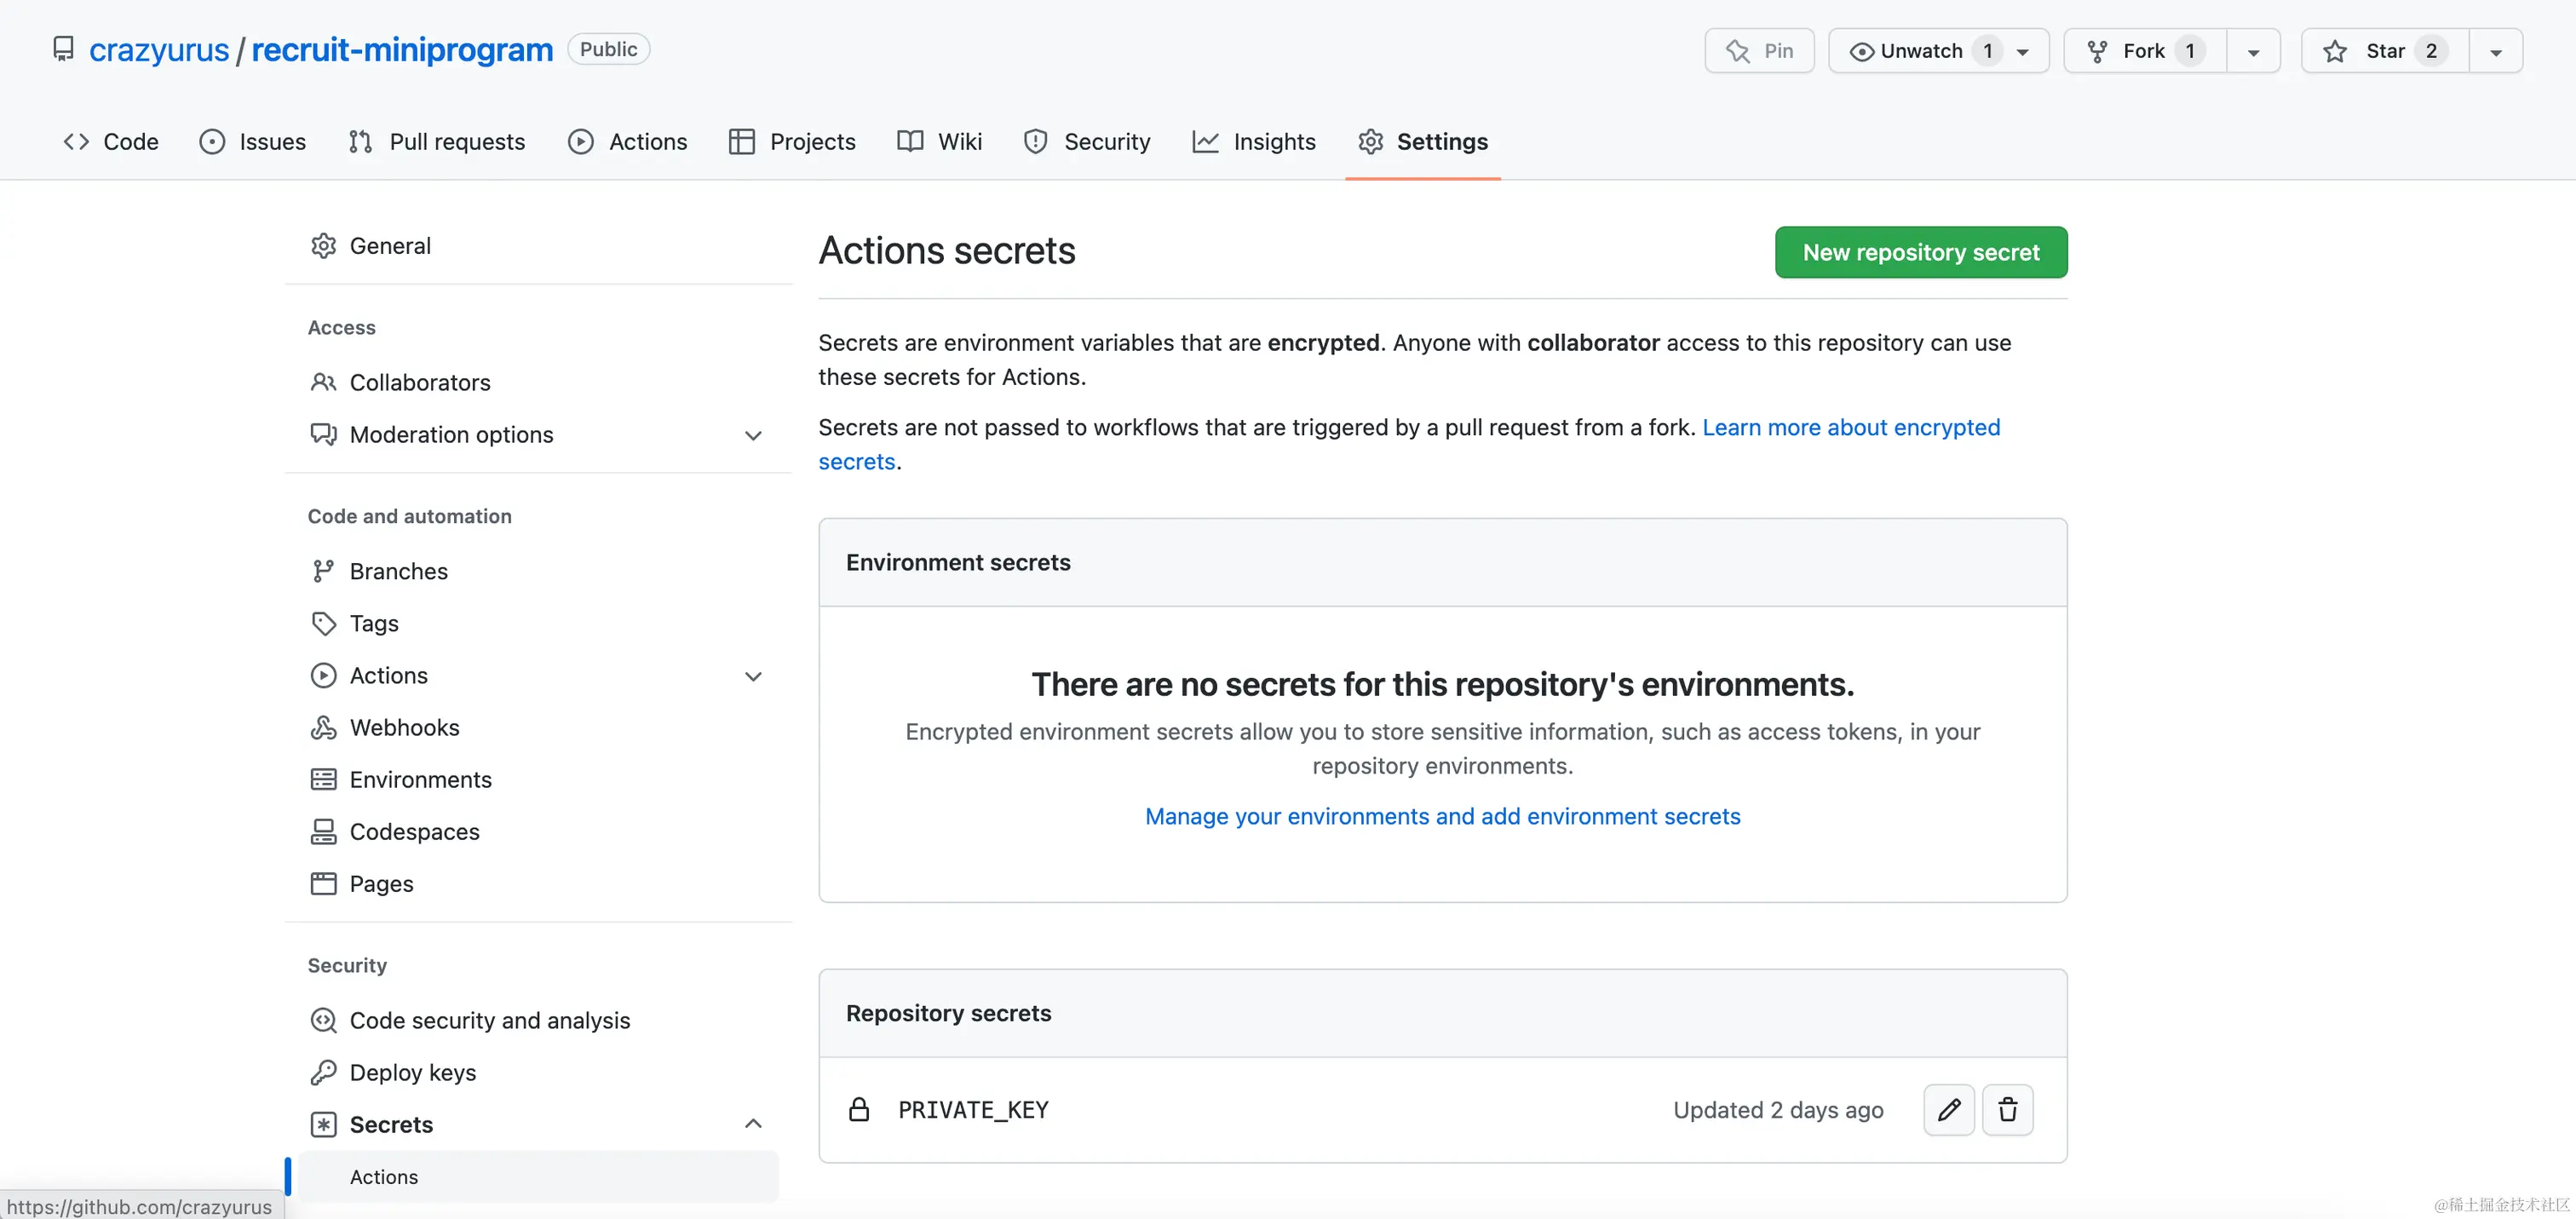2576x1219 pixels.
Task: Click the tag icon beside Tags
Action: pos(323,623)
